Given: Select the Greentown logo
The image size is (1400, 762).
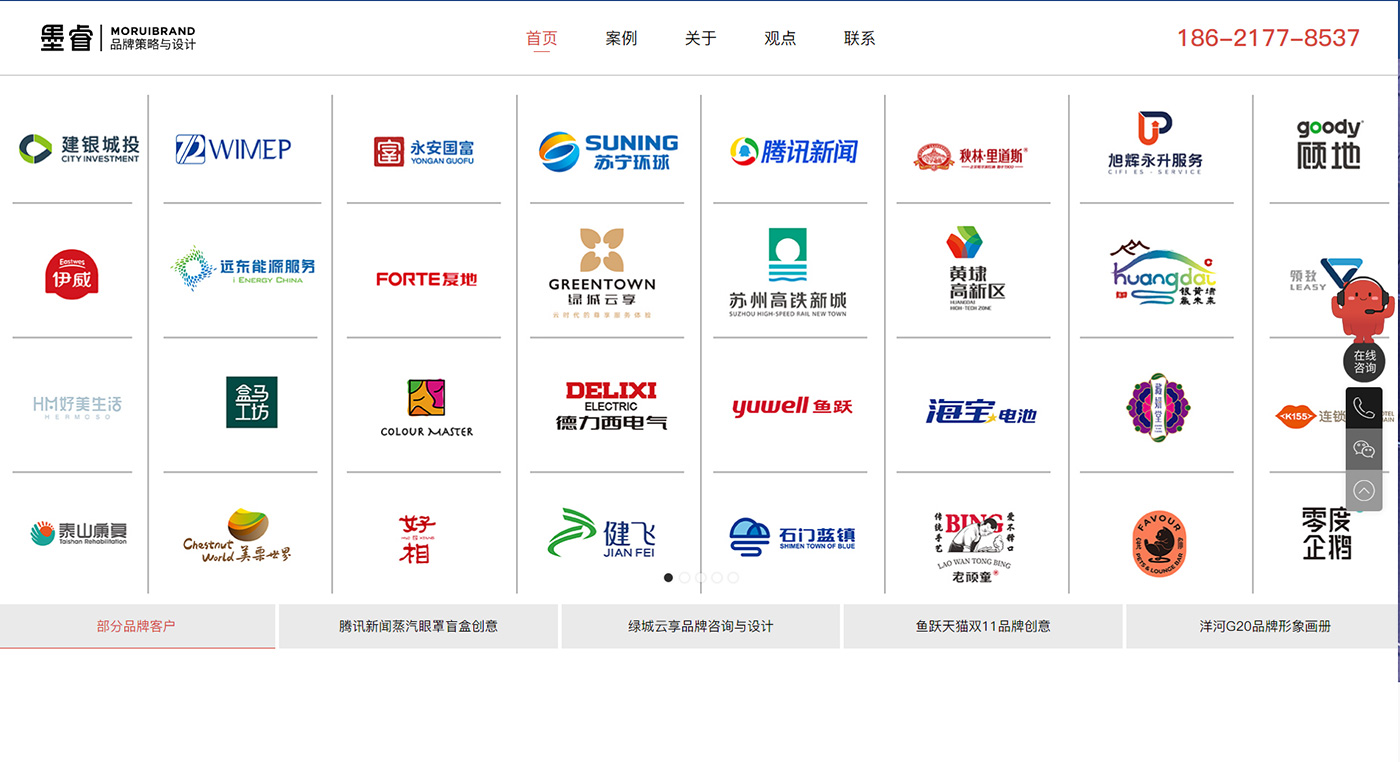Looking at the screenshot, I should point(602,273).
